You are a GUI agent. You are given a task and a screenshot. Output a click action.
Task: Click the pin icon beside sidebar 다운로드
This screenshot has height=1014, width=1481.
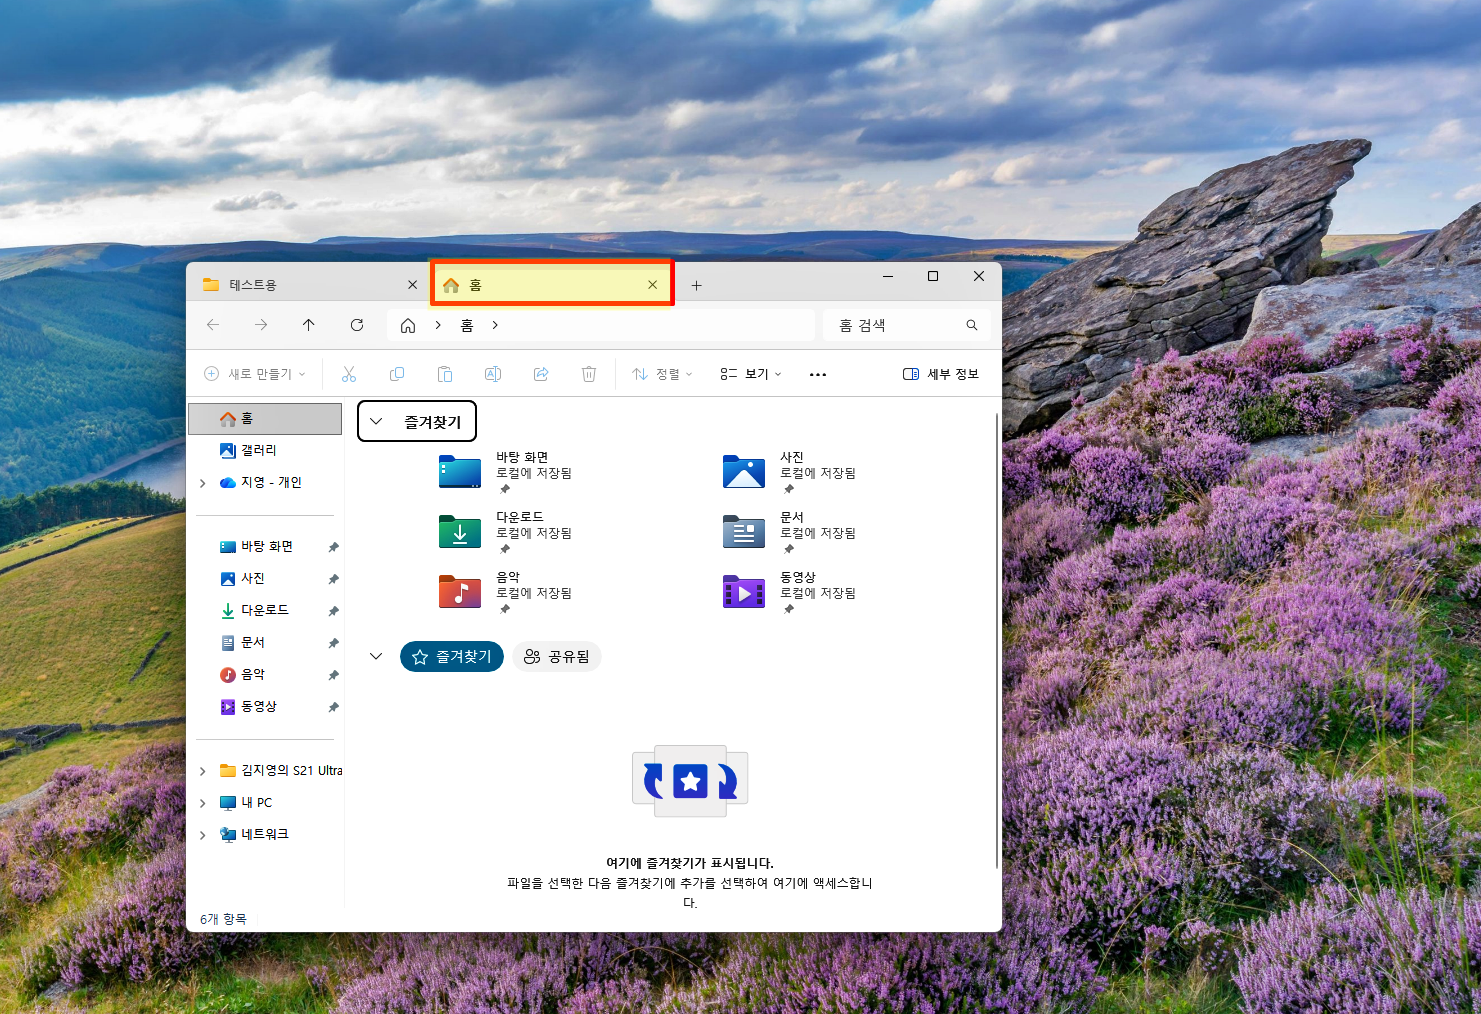tap(333, 611)
